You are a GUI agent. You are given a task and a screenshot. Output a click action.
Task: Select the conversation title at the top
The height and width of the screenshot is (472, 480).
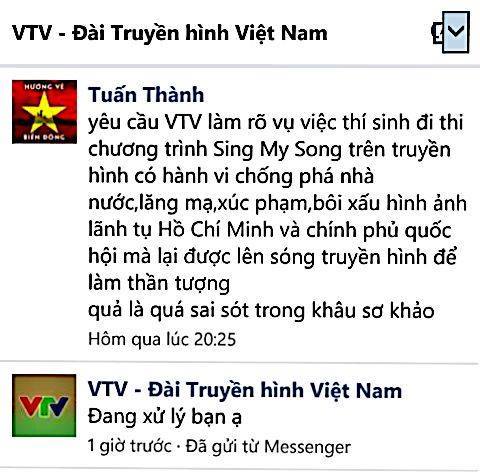point(170,33)
